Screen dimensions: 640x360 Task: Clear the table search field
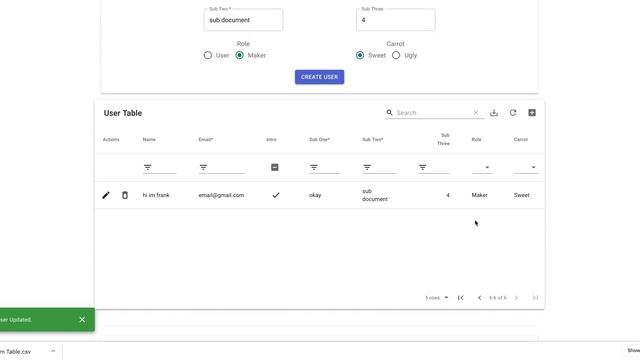476,113
